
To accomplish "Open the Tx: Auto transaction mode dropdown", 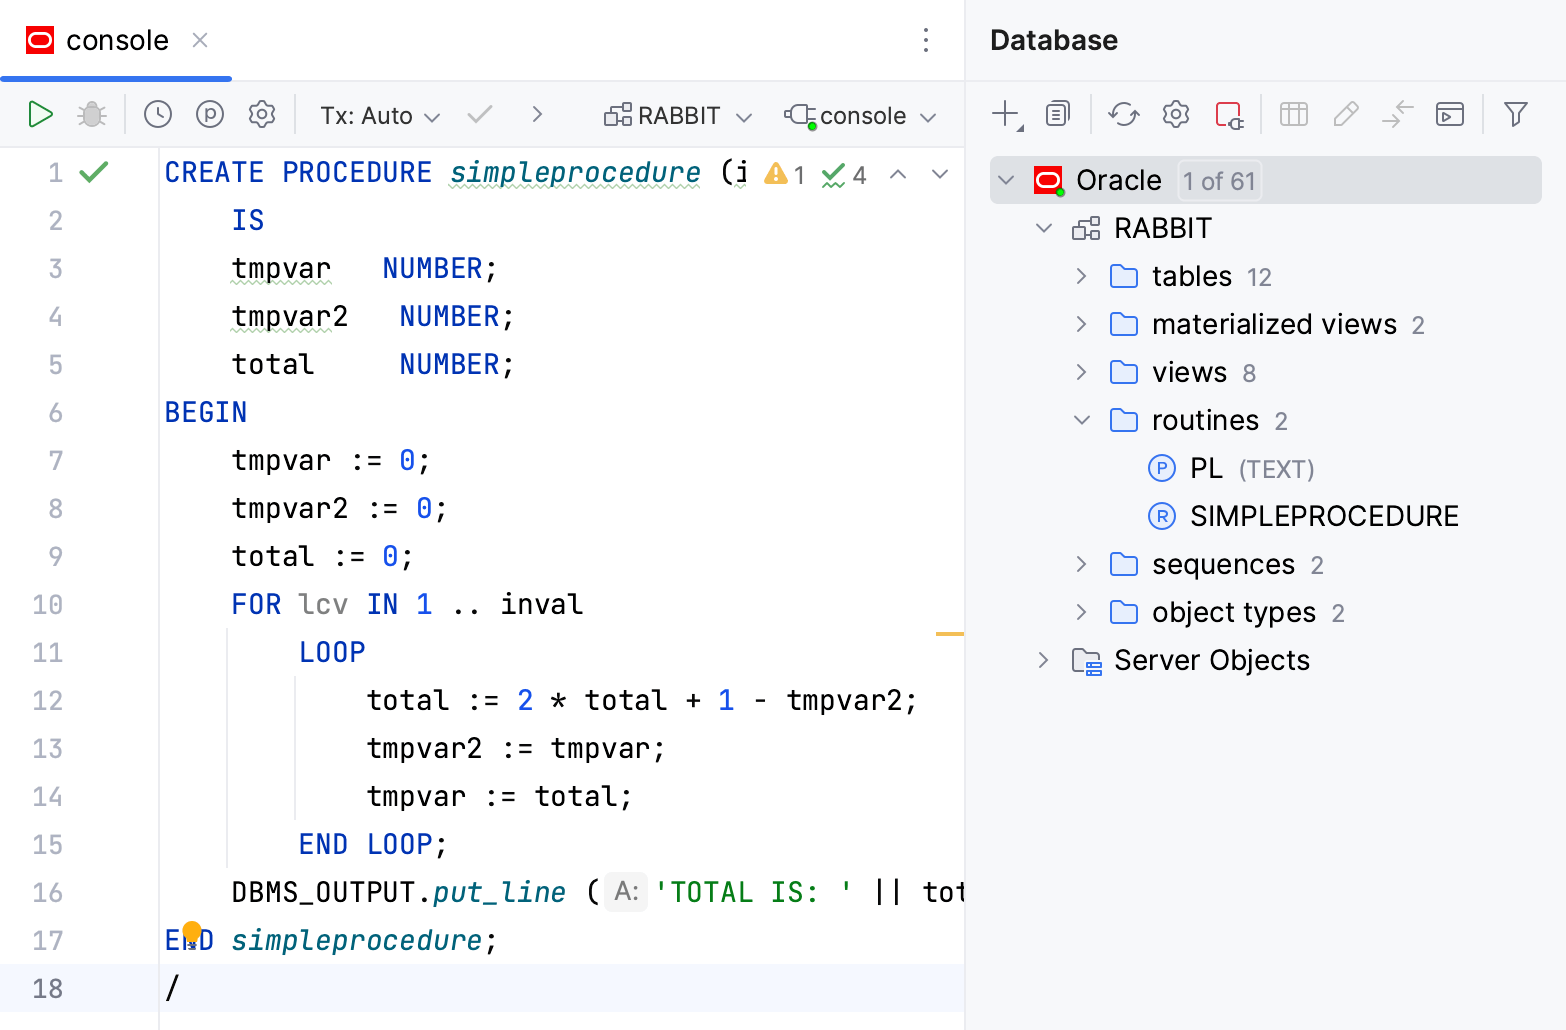I will 379,114.
